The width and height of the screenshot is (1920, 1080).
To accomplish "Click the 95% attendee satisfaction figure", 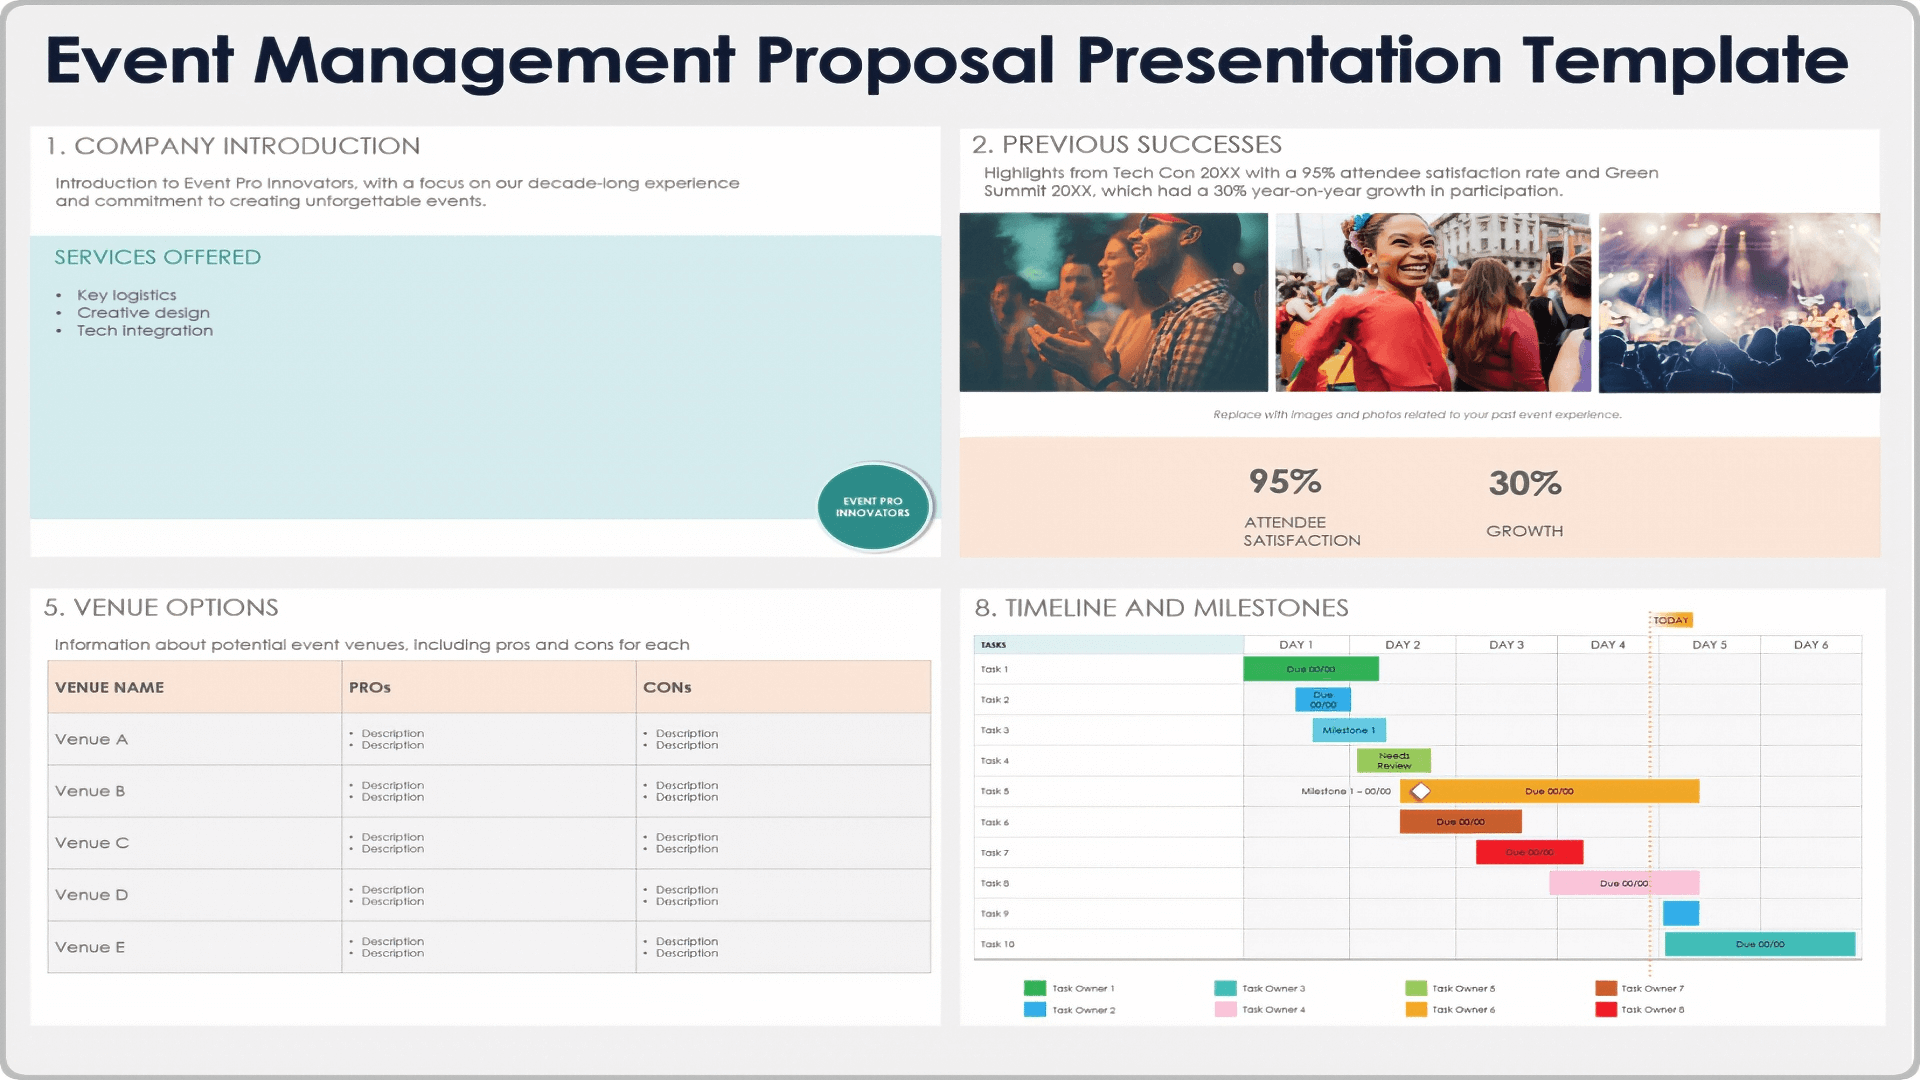I will tap(1285, 482).
